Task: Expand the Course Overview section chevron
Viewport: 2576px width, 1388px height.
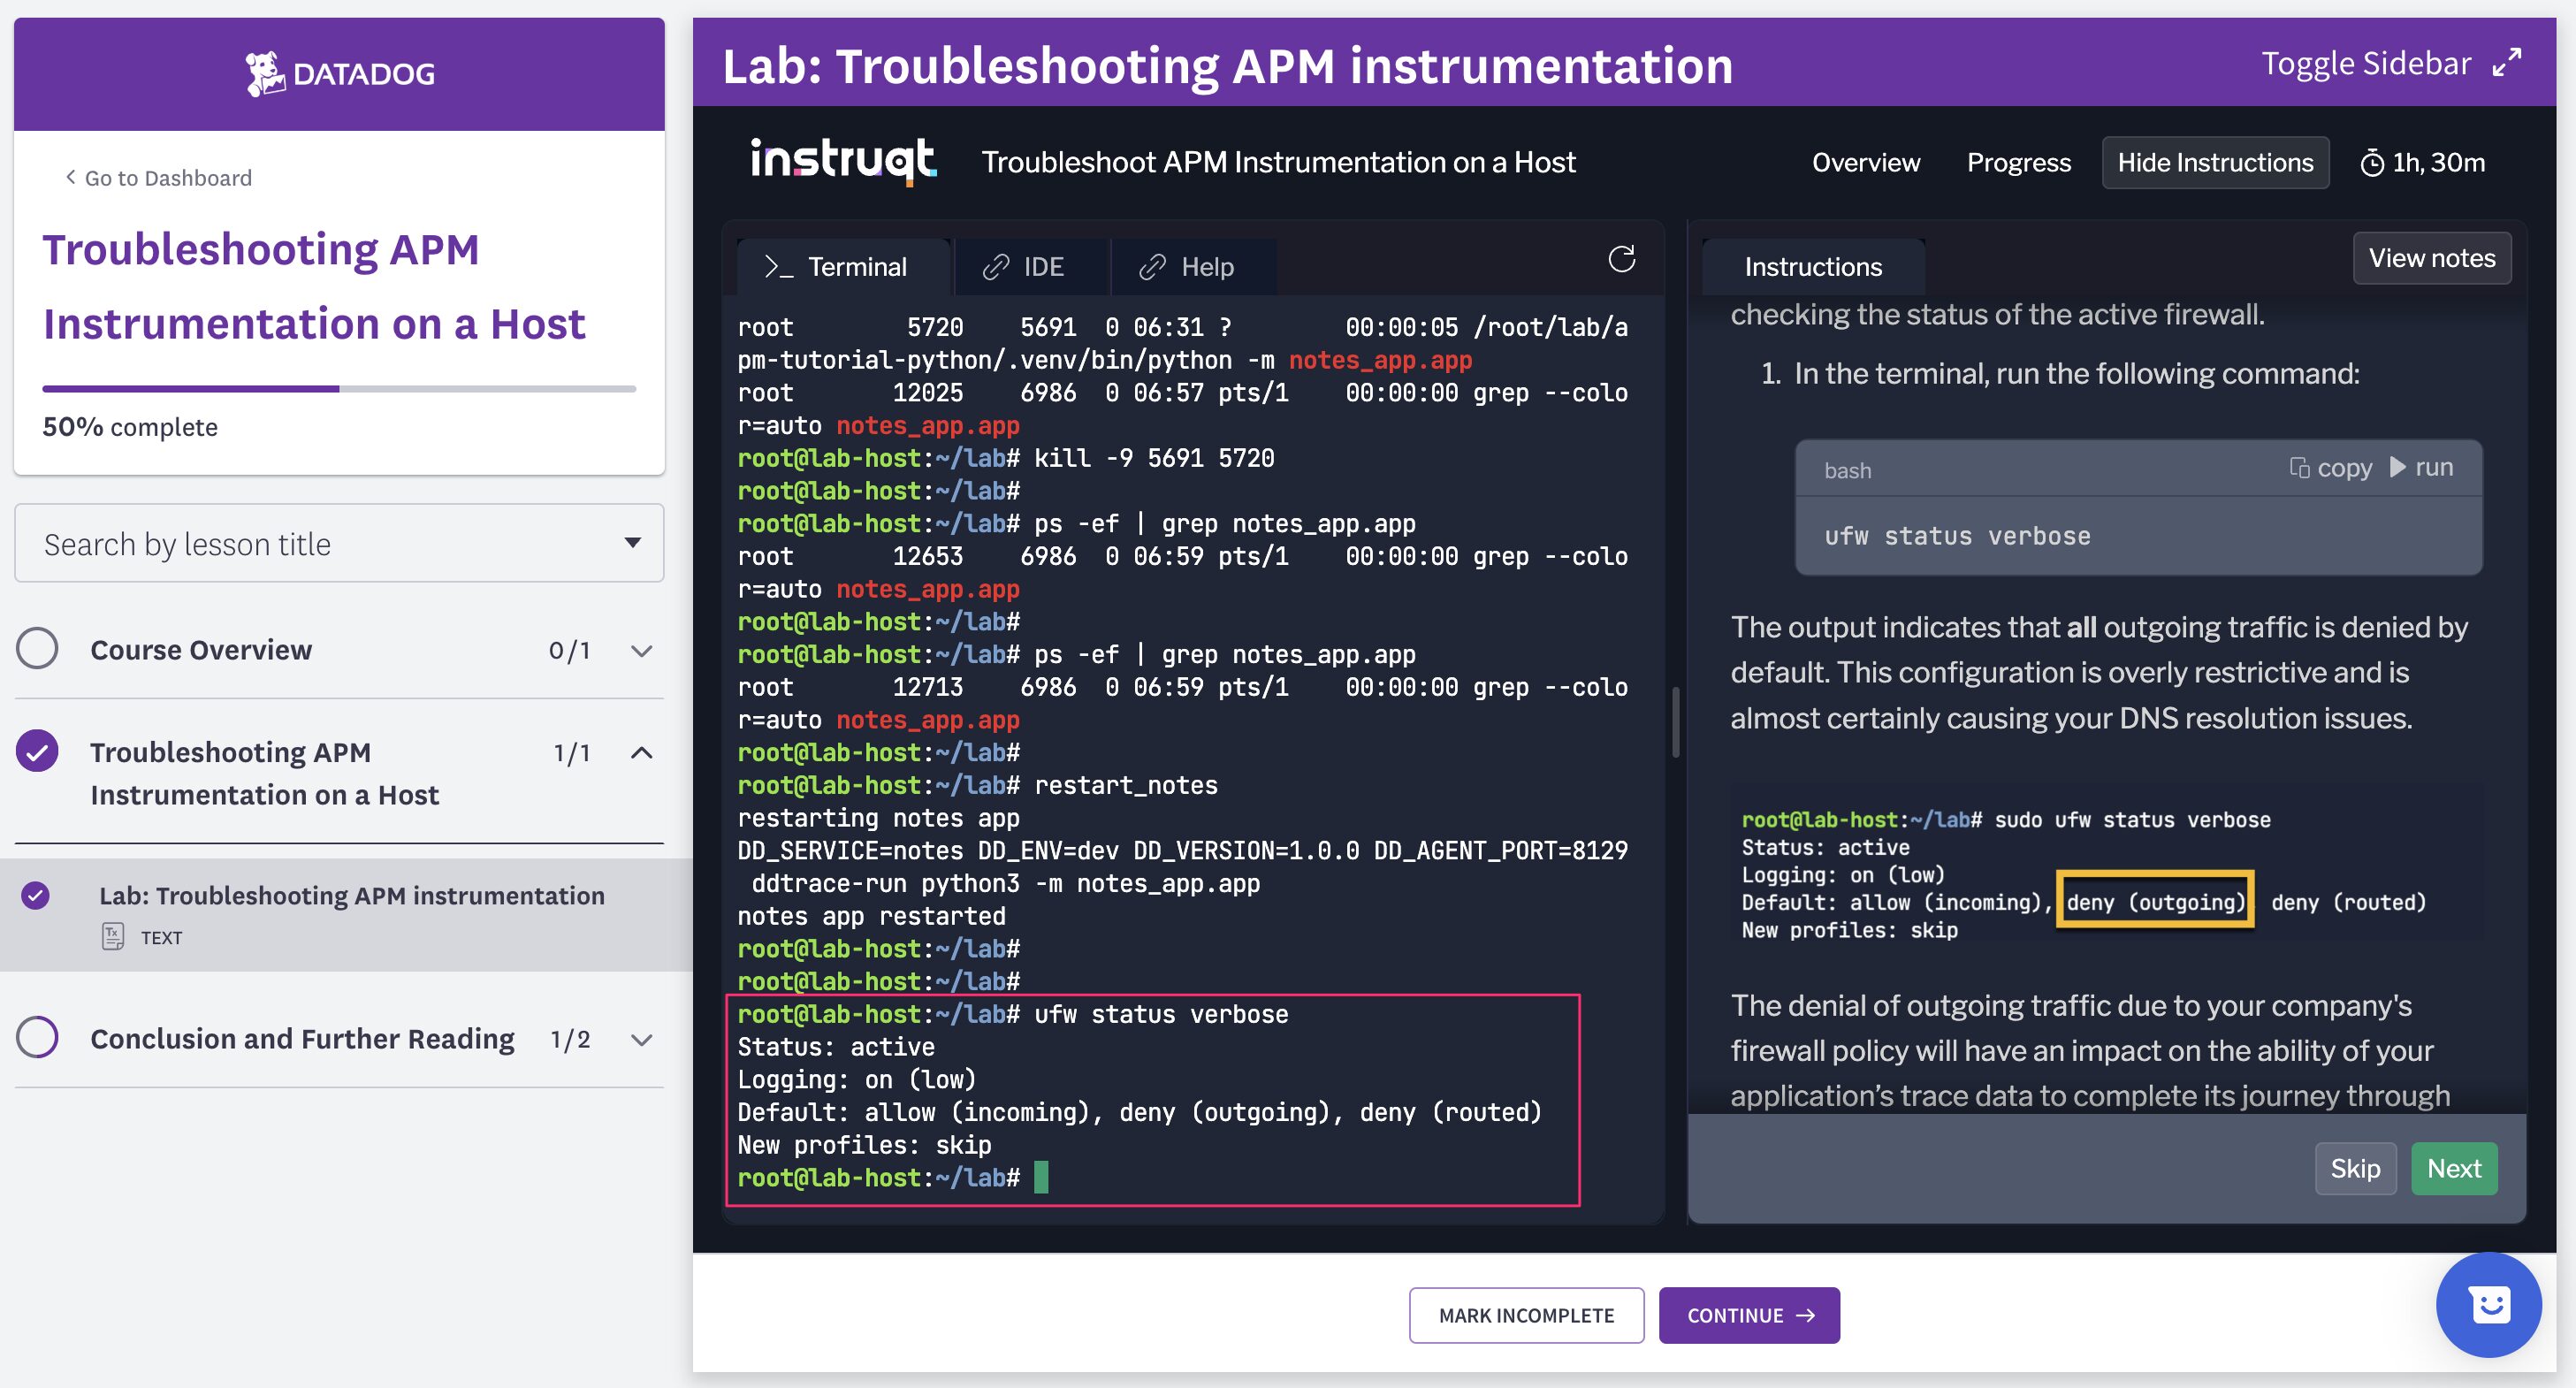Action: 642,650
